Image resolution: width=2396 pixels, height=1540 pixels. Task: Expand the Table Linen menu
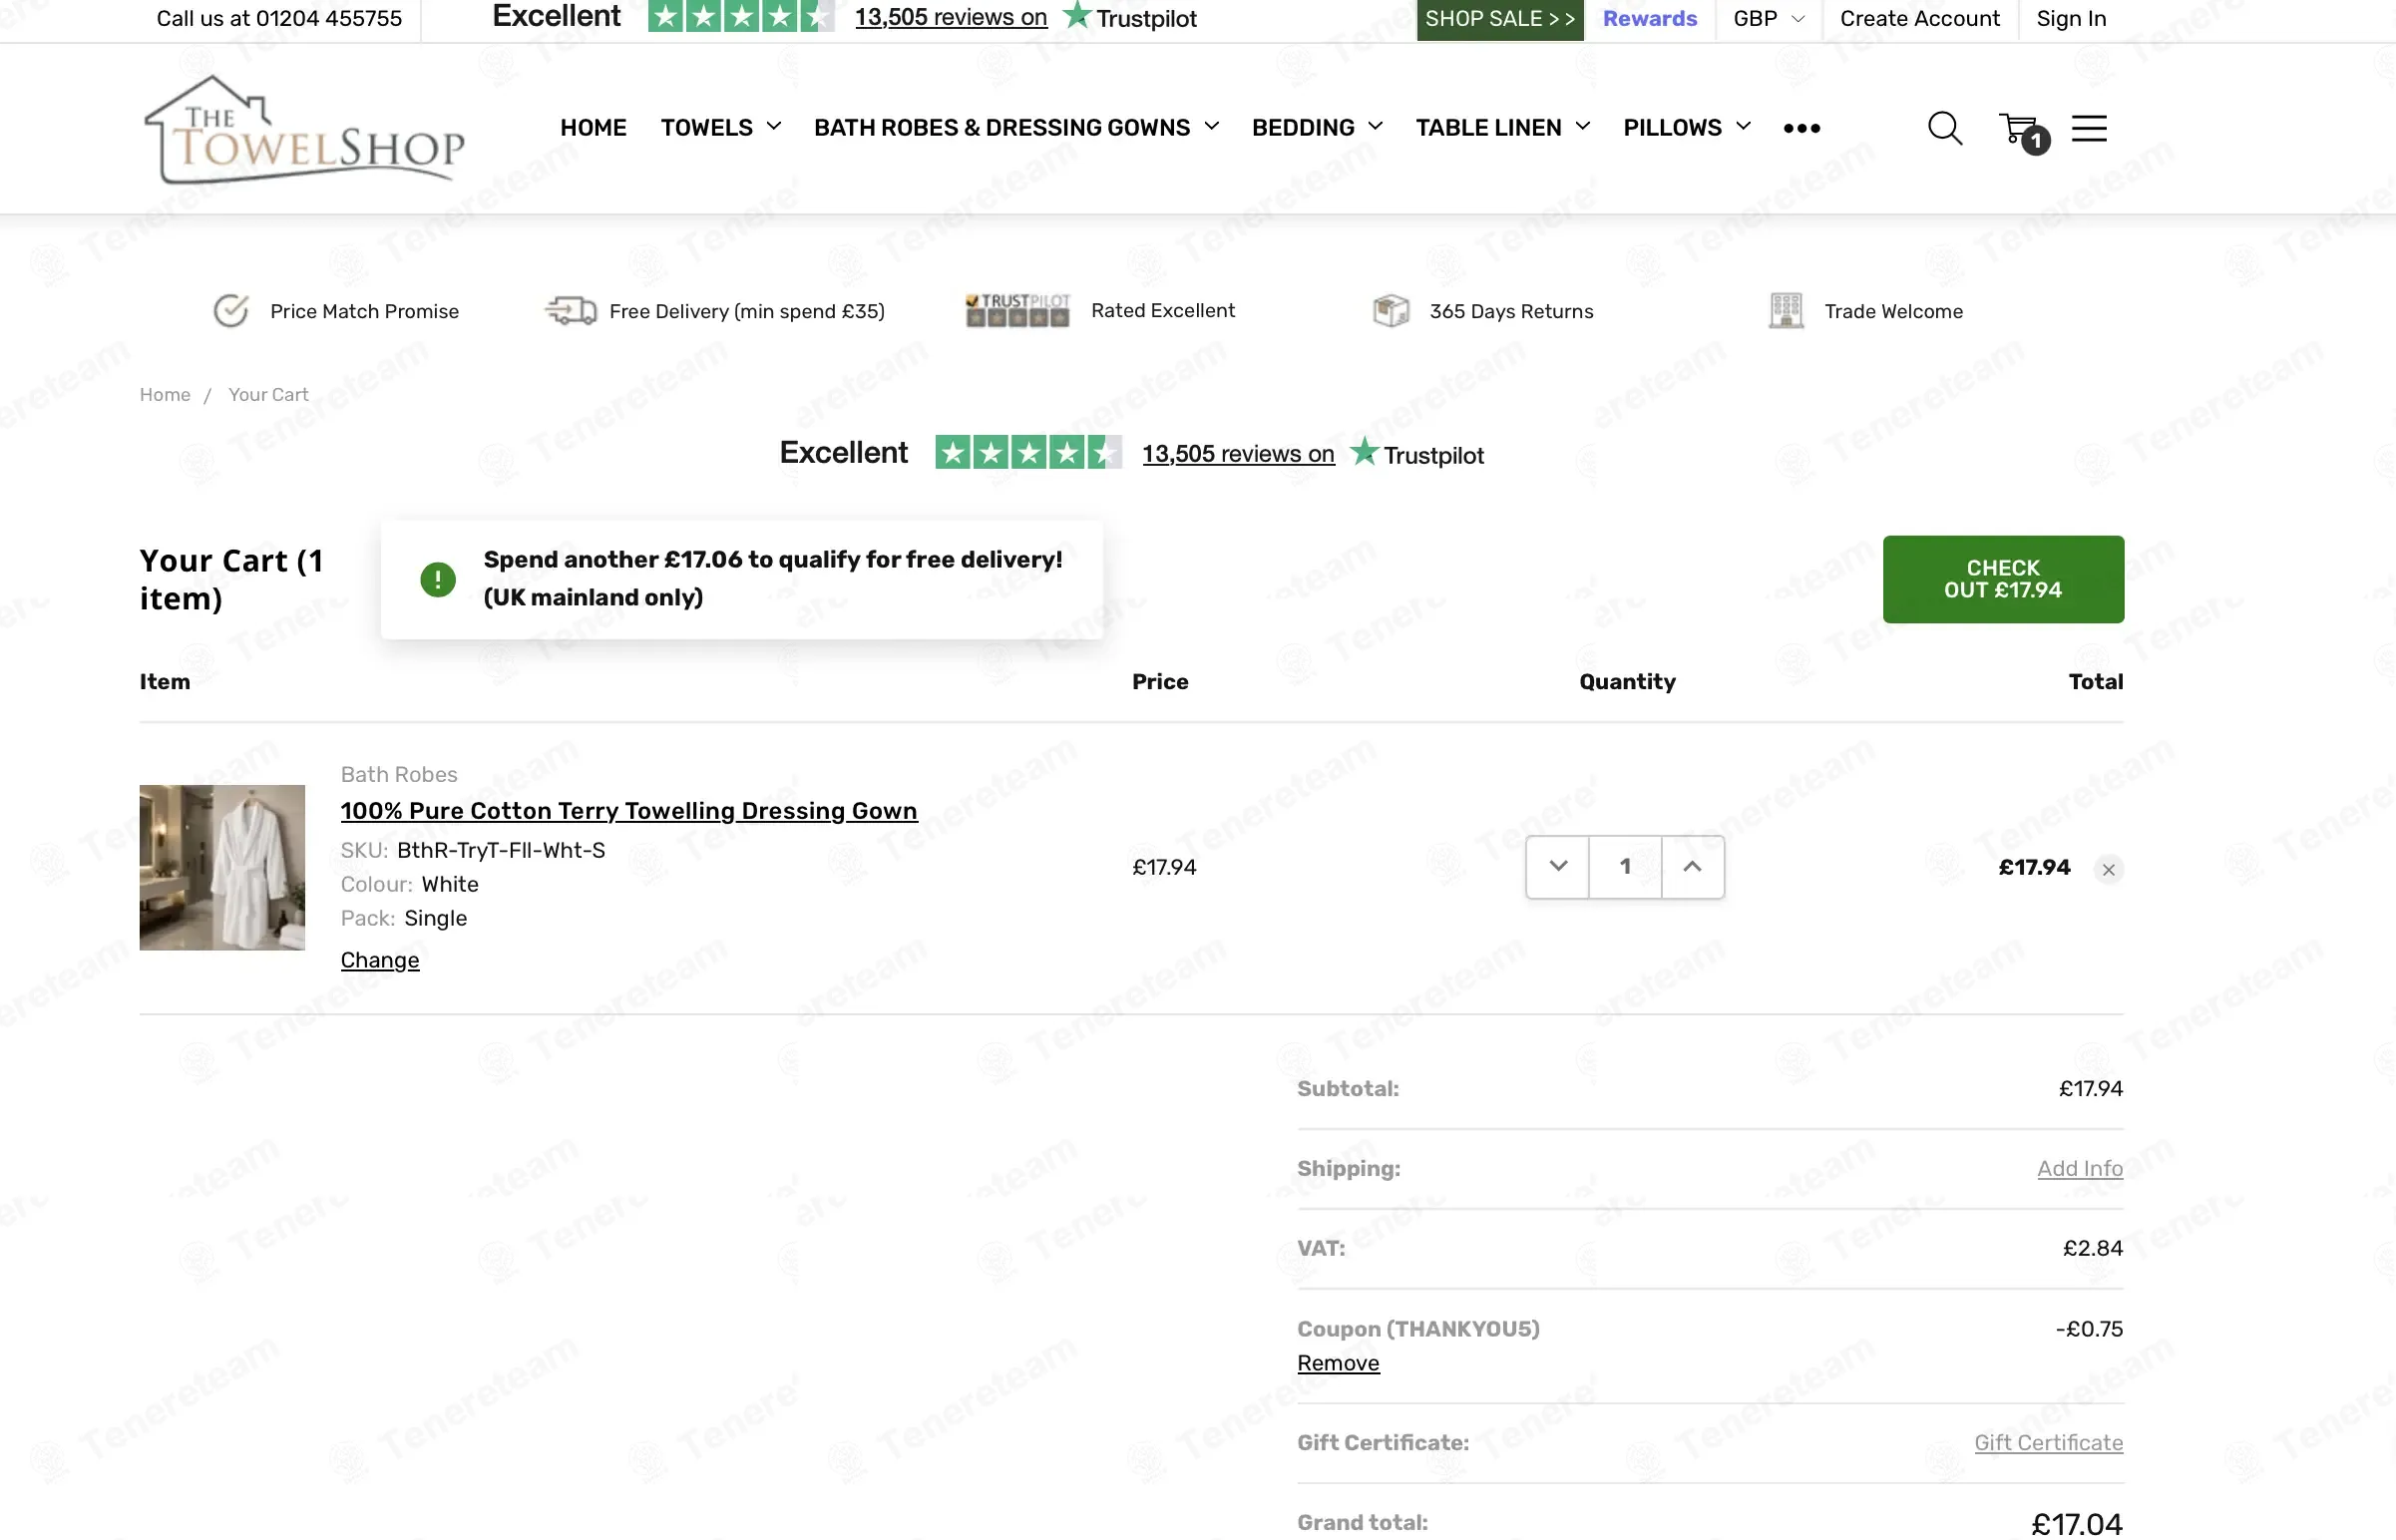1502,128
